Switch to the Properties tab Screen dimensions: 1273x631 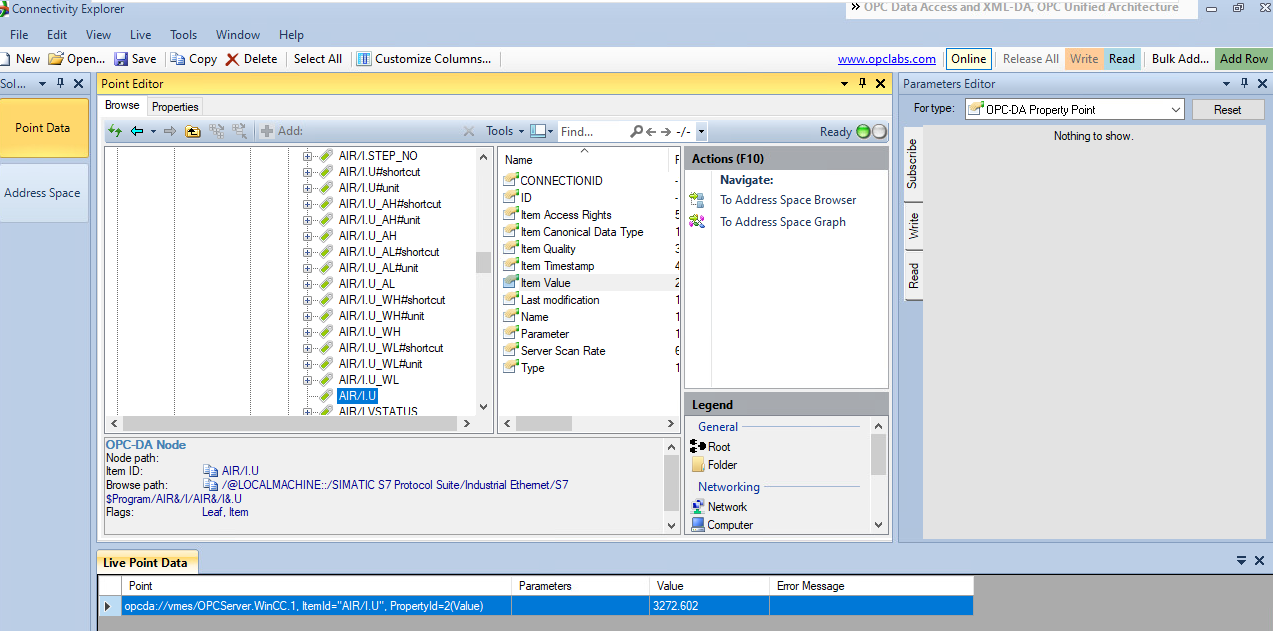[175, 106]
